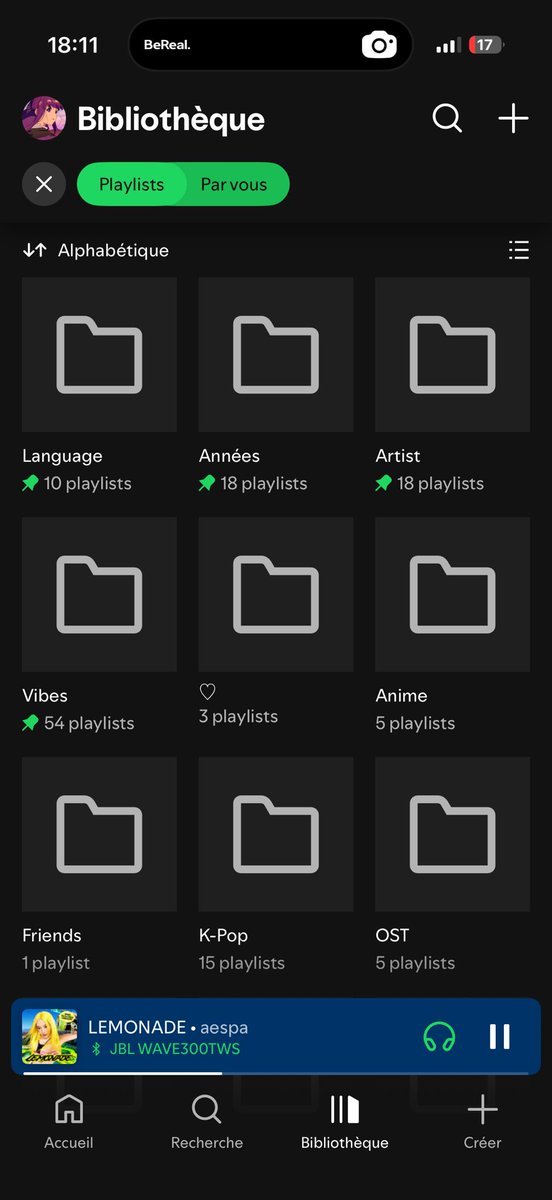Image resolution: width=552 pixels, height=1200 pixels.
Task: Click the mini player progress bar
Action: pos(276,1072)
